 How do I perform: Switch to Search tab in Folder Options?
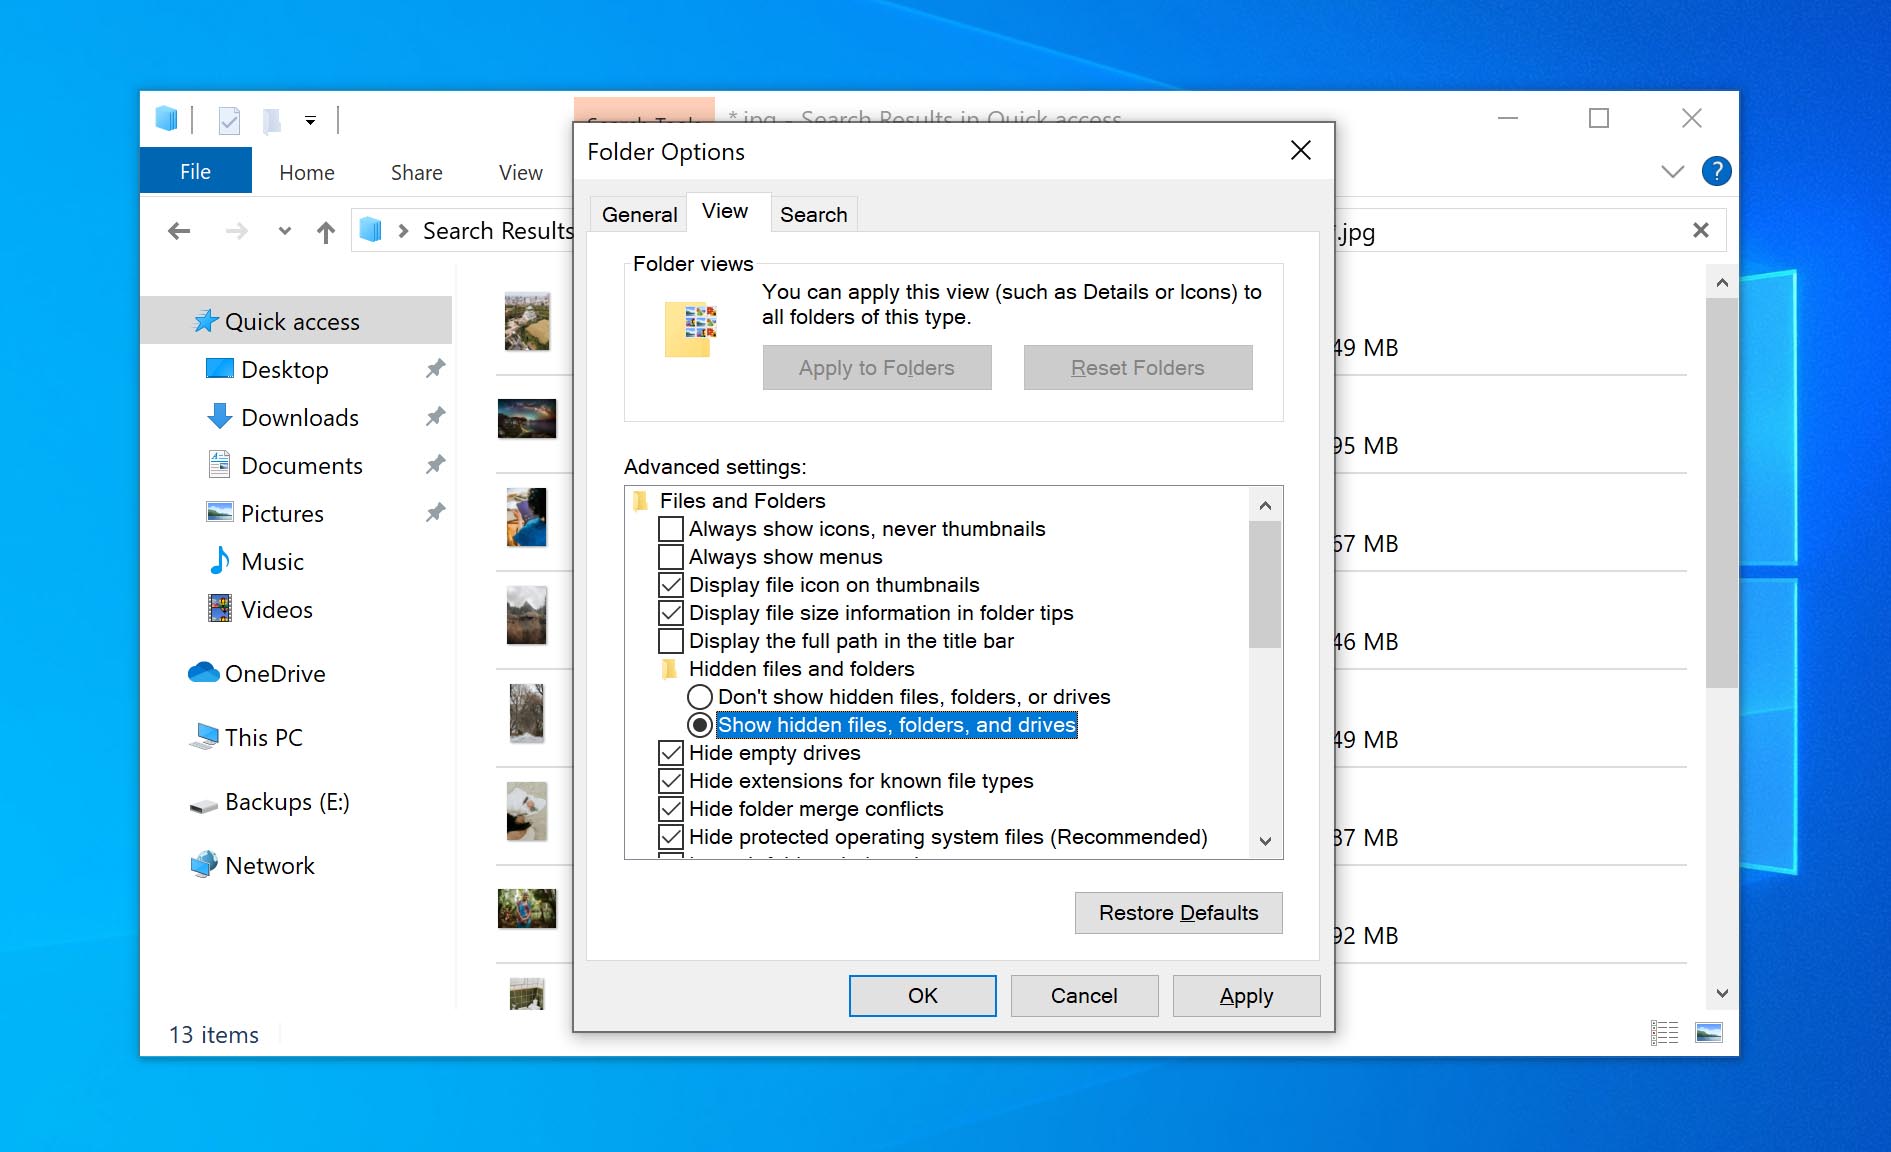click(x=813, y=214)
